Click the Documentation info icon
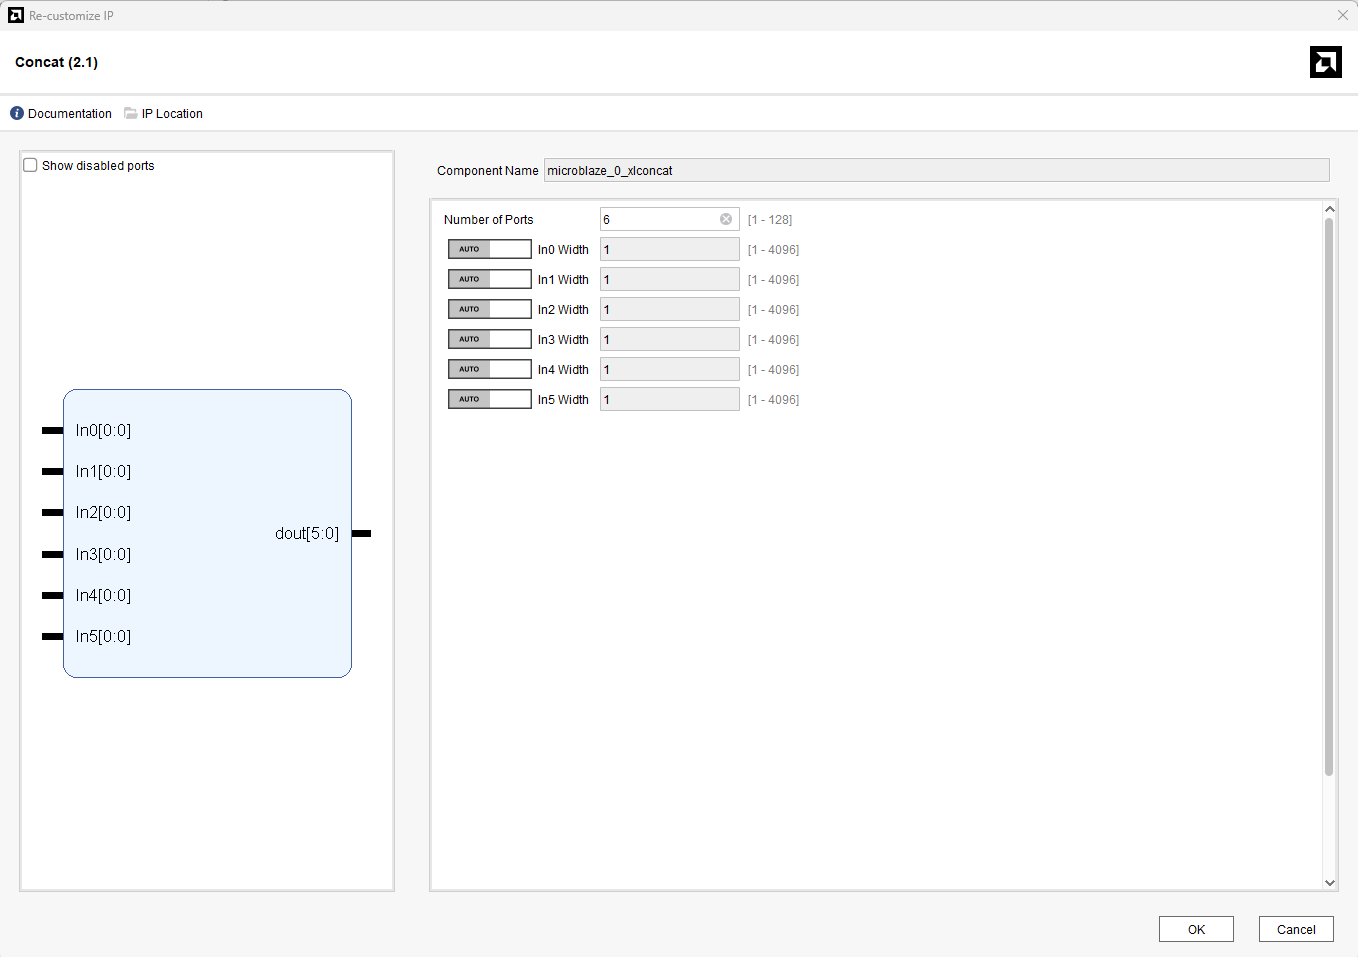Image resolution: width=1358 pixels, height=957 pixels. point(17,114)
